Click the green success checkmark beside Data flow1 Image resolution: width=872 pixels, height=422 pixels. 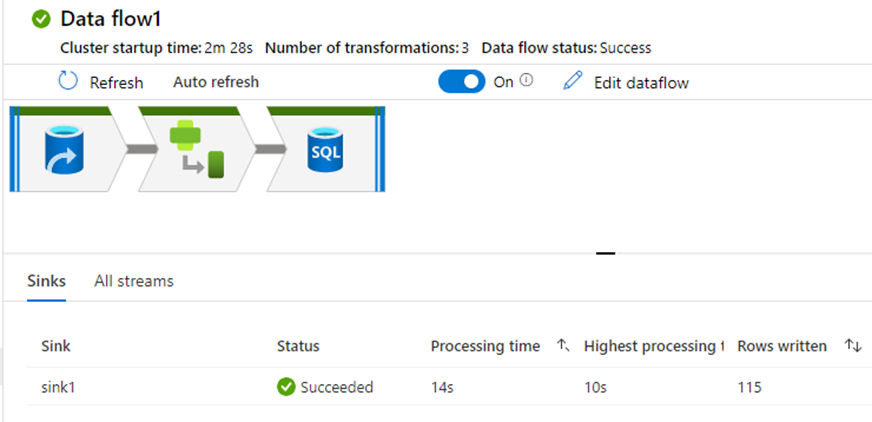[x=41, y=21]
